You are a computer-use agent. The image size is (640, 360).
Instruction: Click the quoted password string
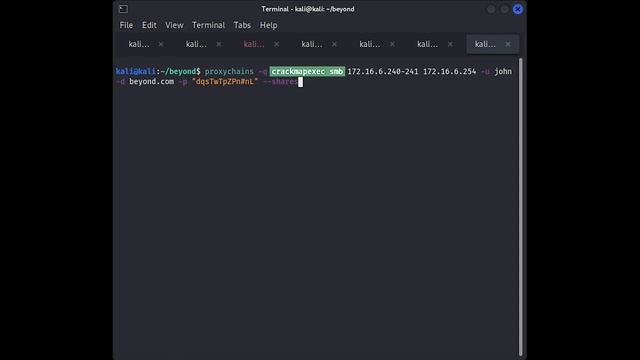[x=225, y=82]
